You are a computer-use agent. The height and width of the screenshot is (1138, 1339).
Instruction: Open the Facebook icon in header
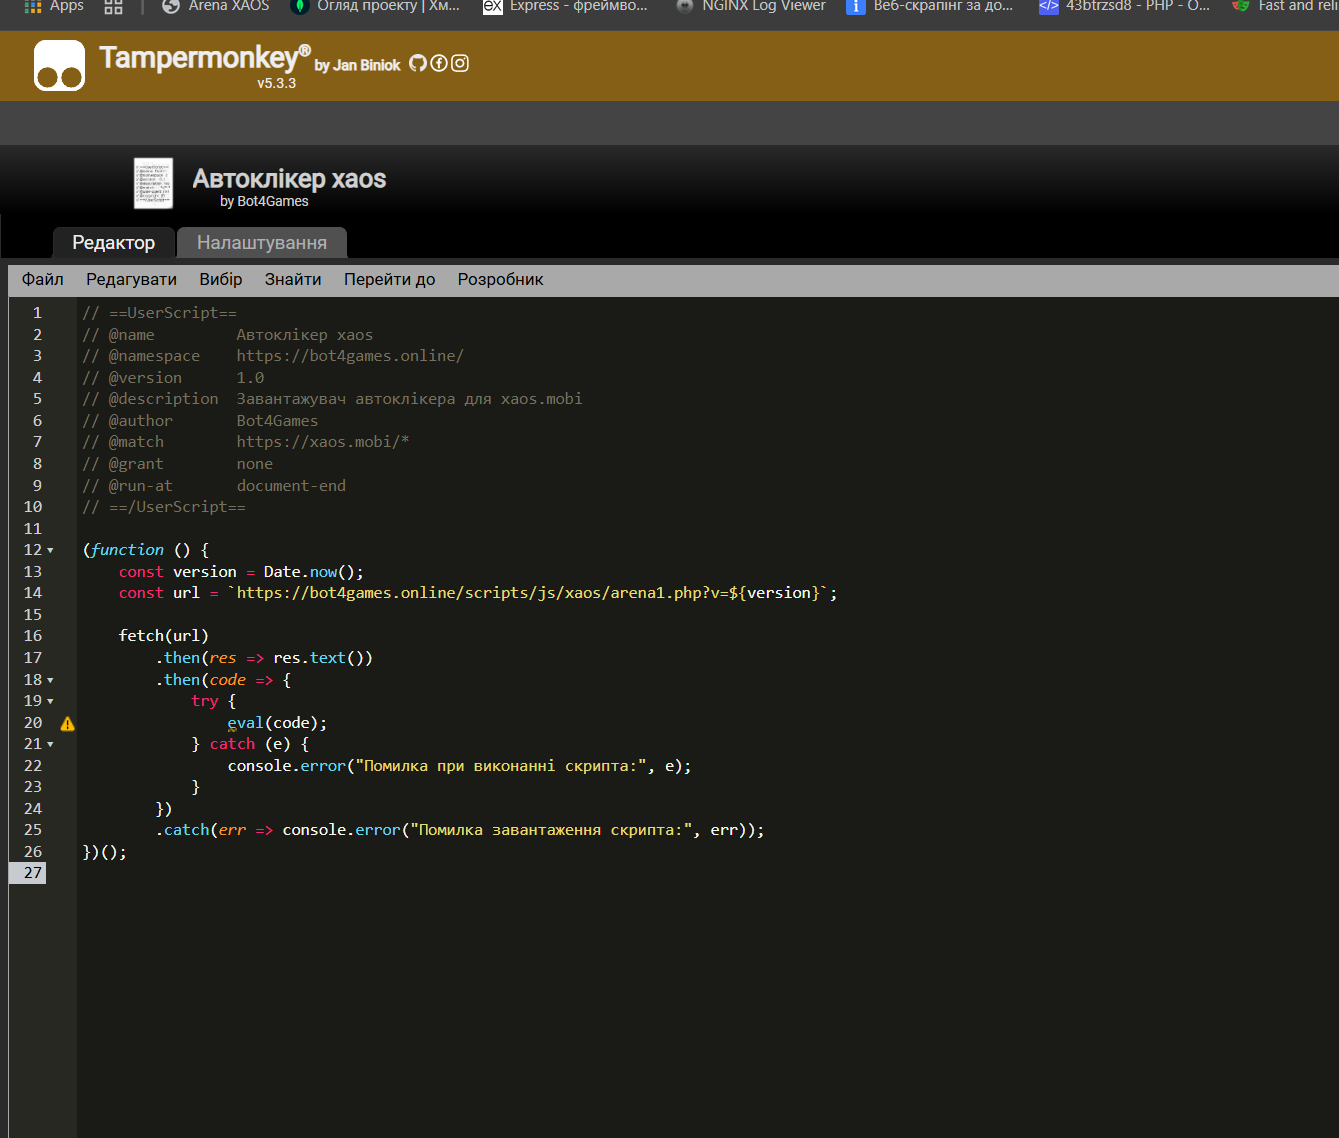tap(439, 63)
